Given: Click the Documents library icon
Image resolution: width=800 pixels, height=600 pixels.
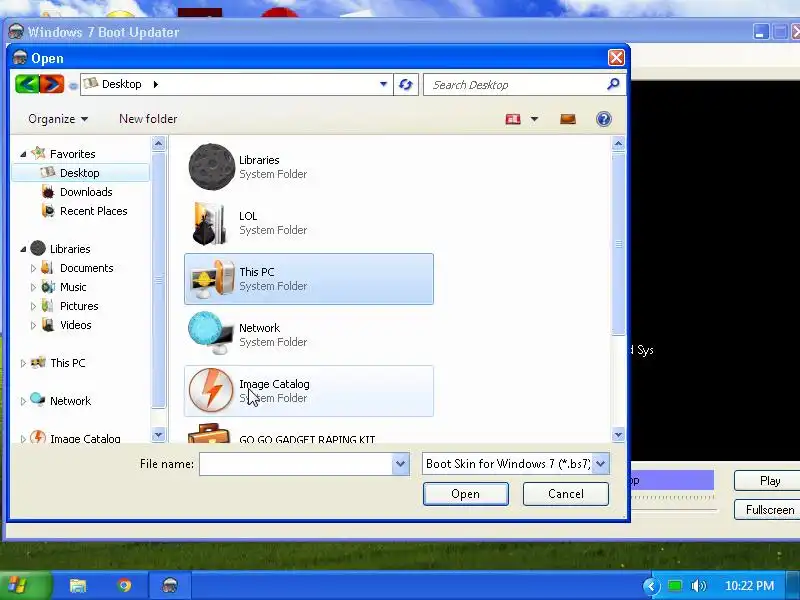Looking at the screenshot, I should 47,267.
